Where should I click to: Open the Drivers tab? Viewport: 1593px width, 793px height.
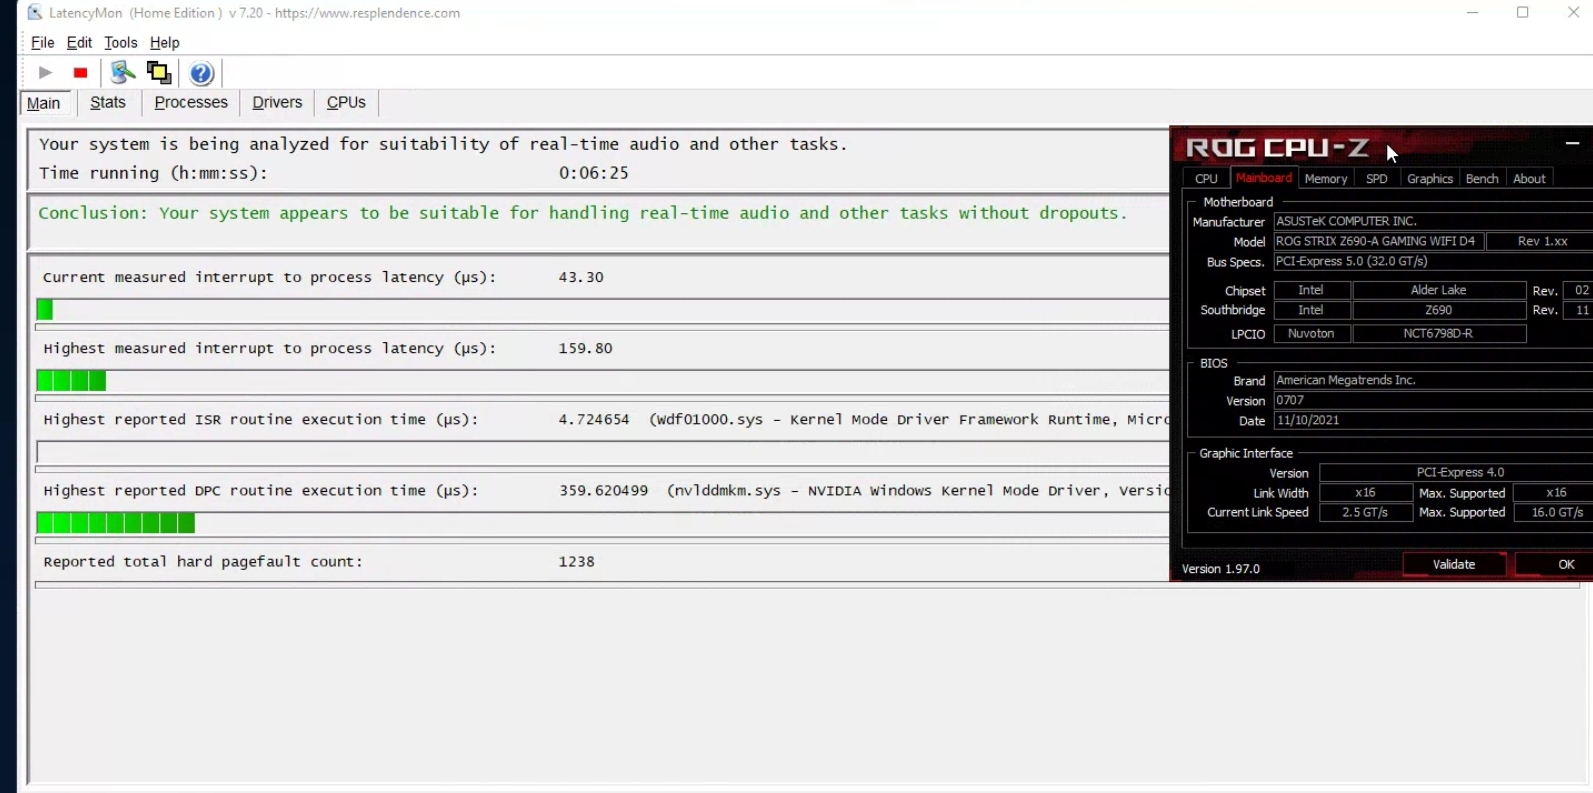pos(277,102)
